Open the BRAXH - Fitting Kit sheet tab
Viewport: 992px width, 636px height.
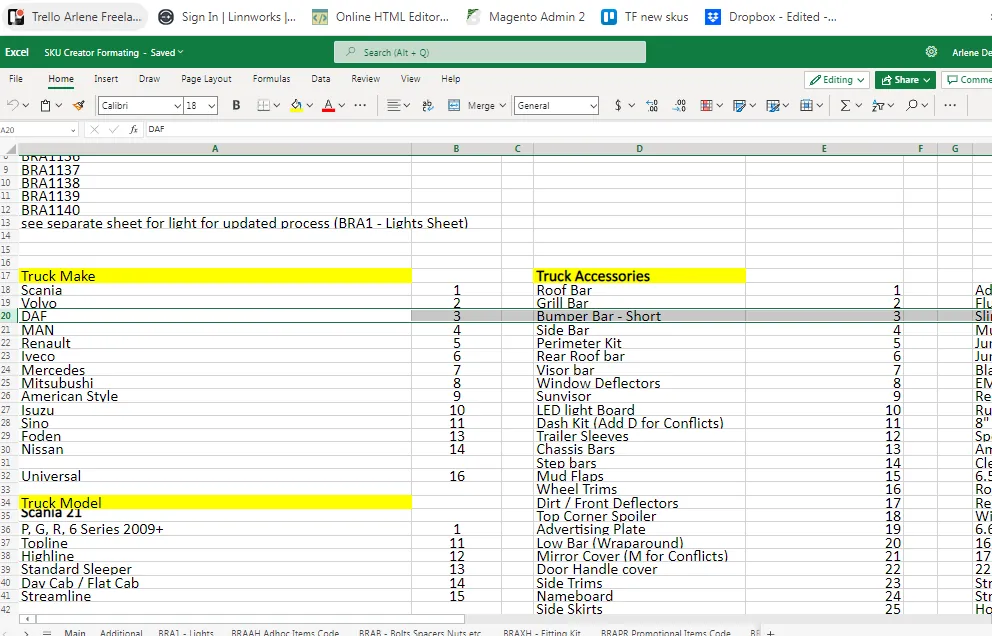[542, 632]
